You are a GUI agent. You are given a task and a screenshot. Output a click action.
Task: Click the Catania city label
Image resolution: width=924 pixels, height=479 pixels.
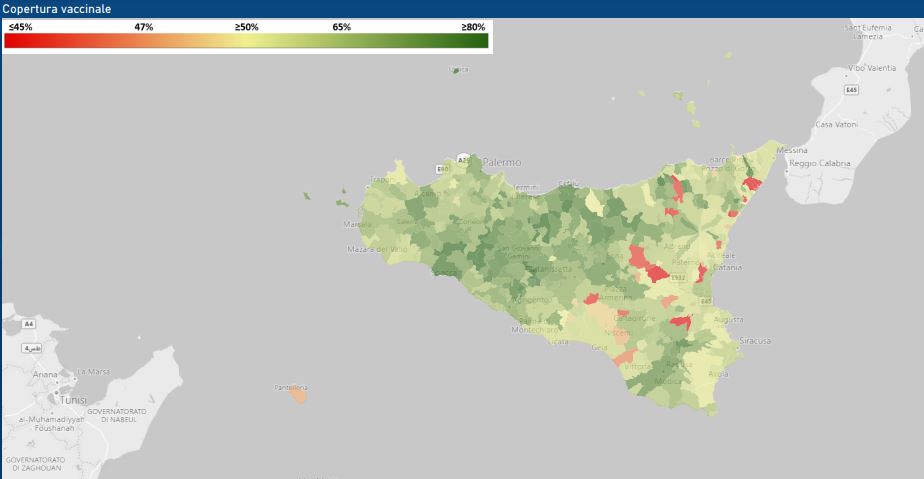point(727,267)
